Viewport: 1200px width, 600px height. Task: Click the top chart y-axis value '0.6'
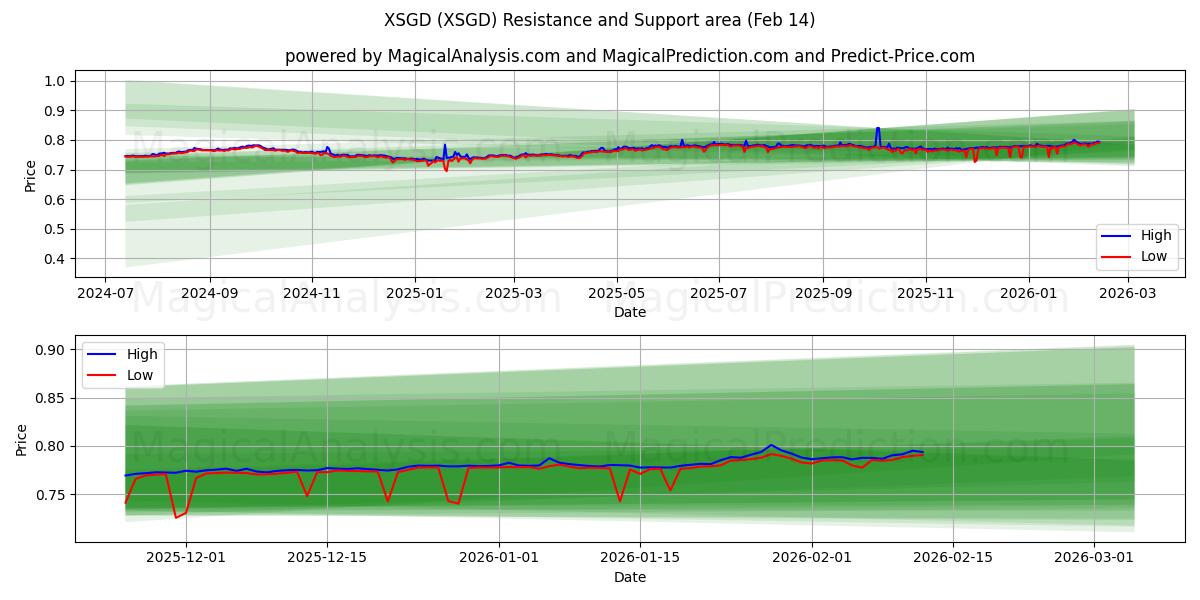(55, 200)
